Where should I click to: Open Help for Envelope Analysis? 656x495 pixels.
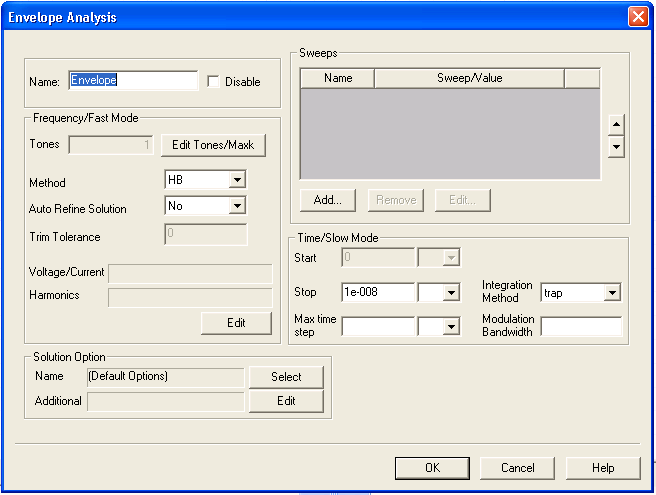pyautogui.click(x=603, y=468)
